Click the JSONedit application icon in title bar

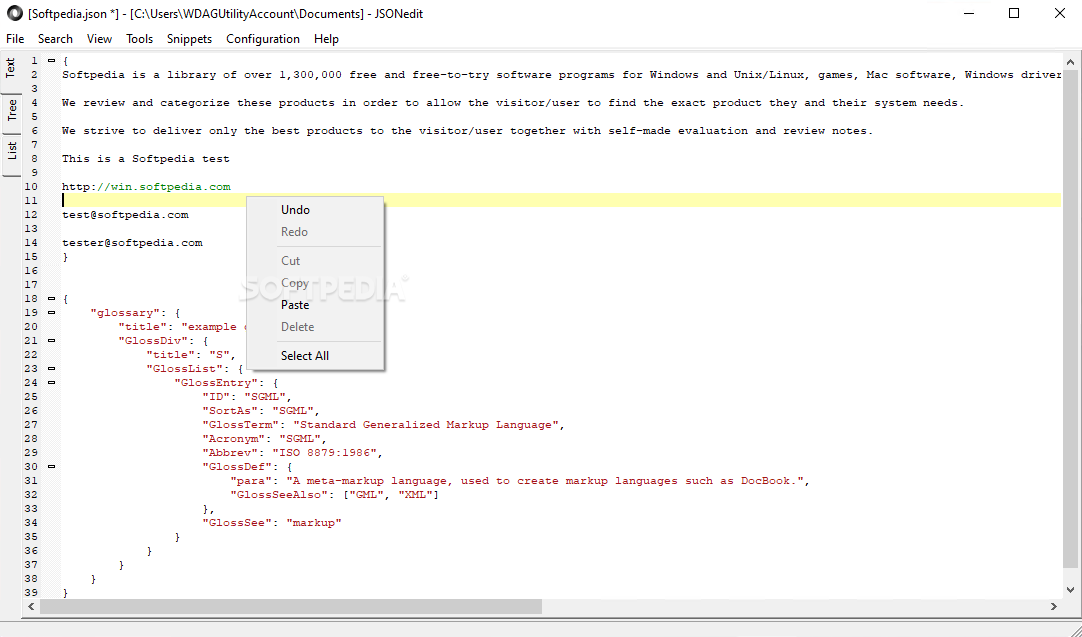coord(14,14)
